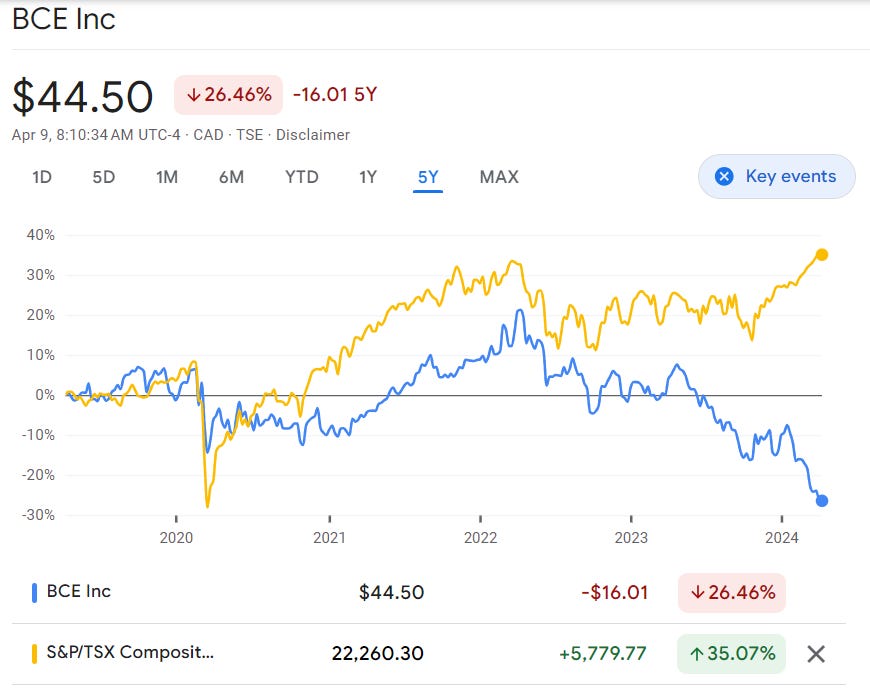Click the -30% y-axis label

[x=38, y=514]
